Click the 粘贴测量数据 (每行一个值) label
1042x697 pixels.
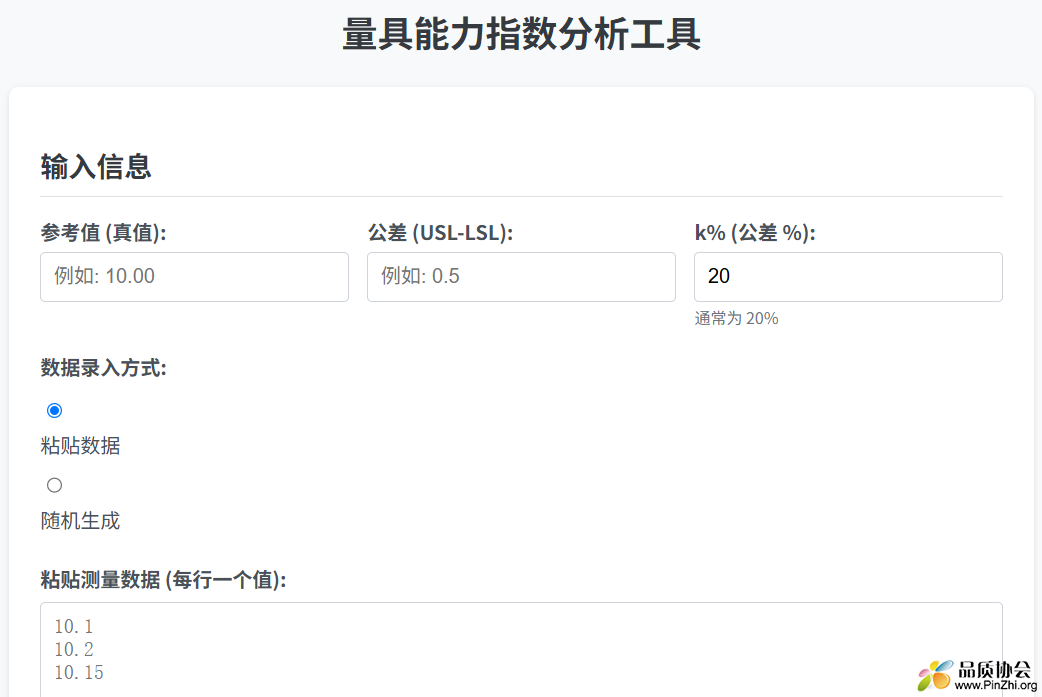tap(163, 579)
